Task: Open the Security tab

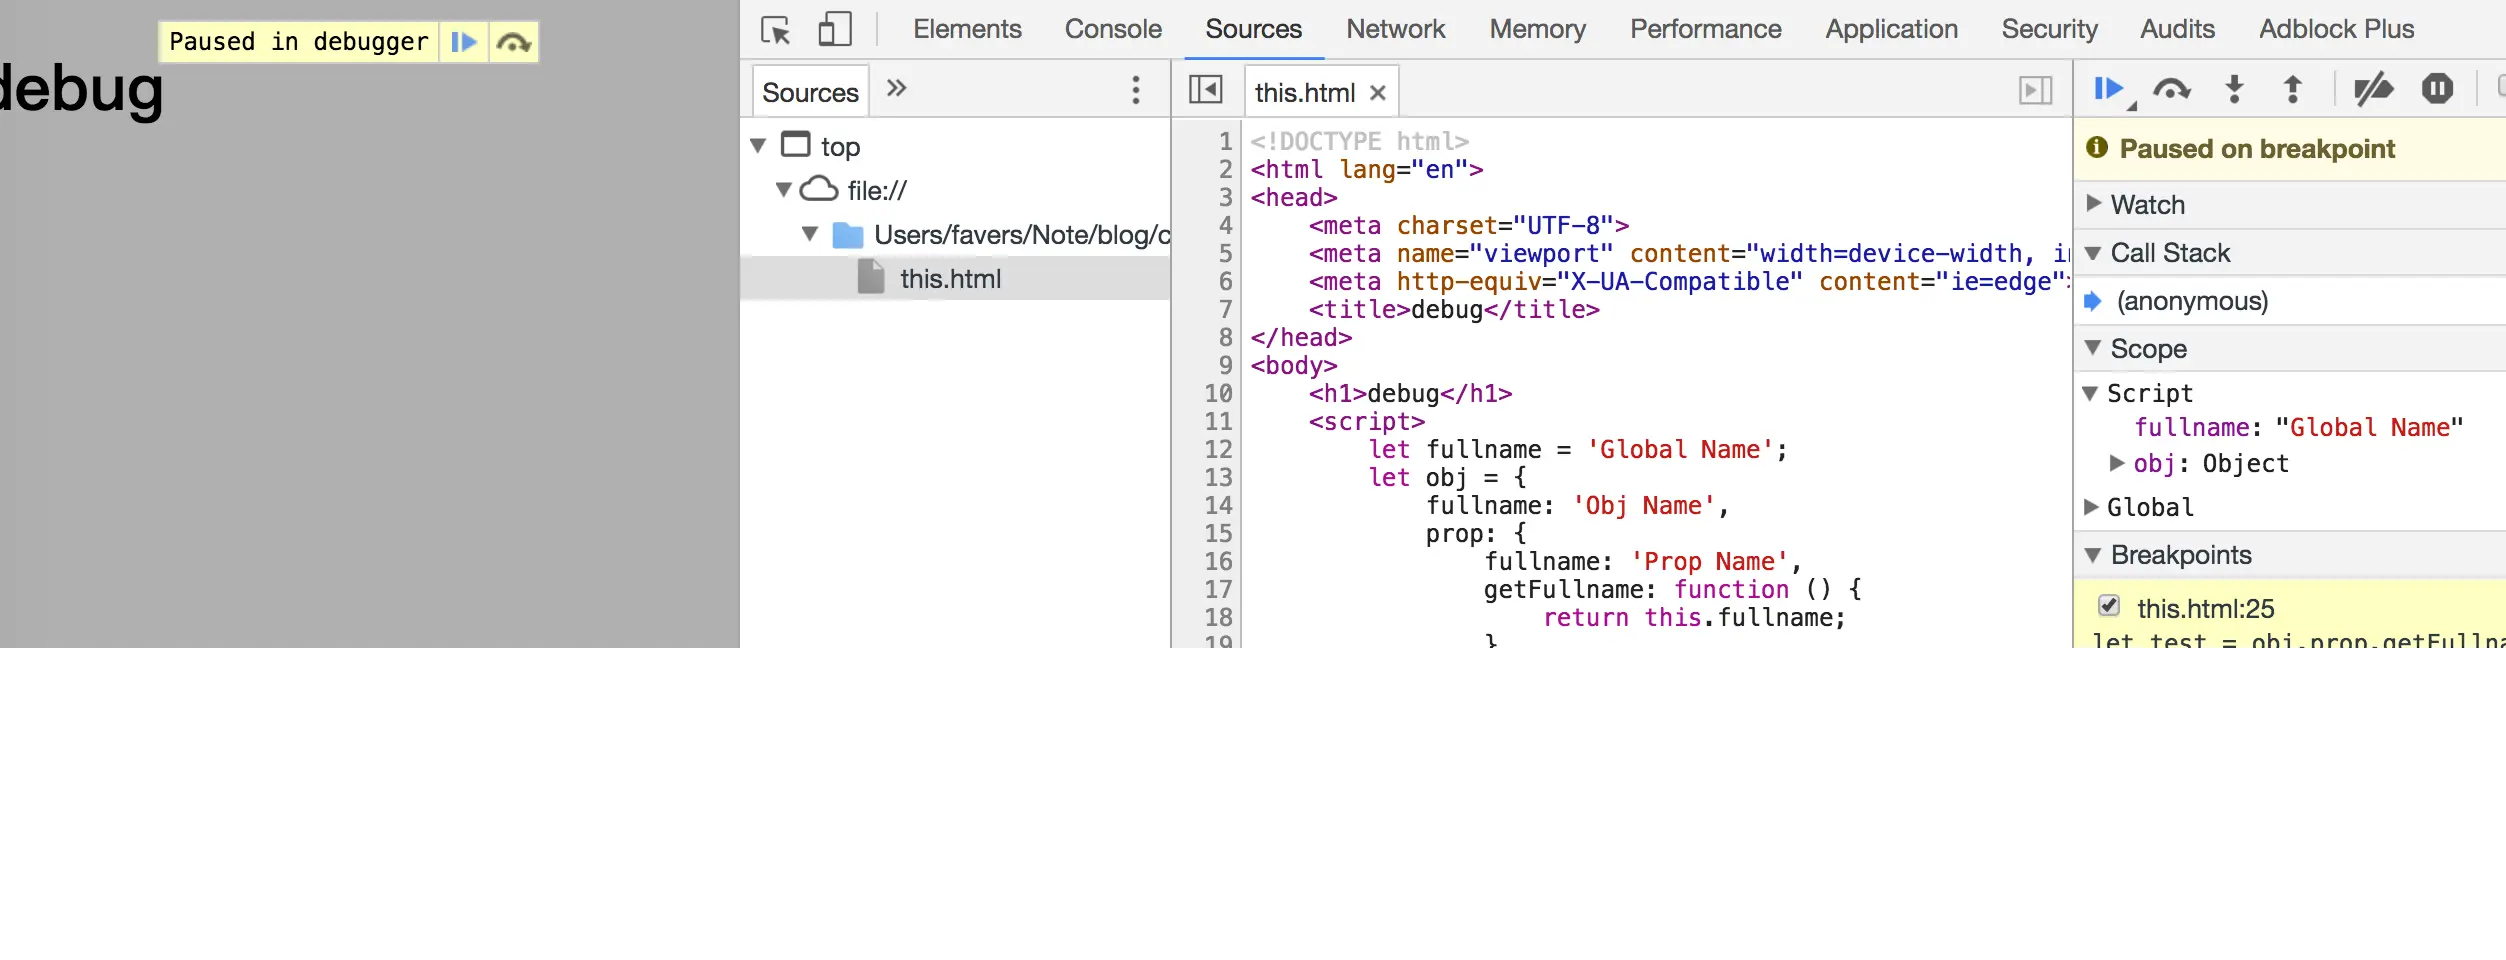Action: (2049, 29)
